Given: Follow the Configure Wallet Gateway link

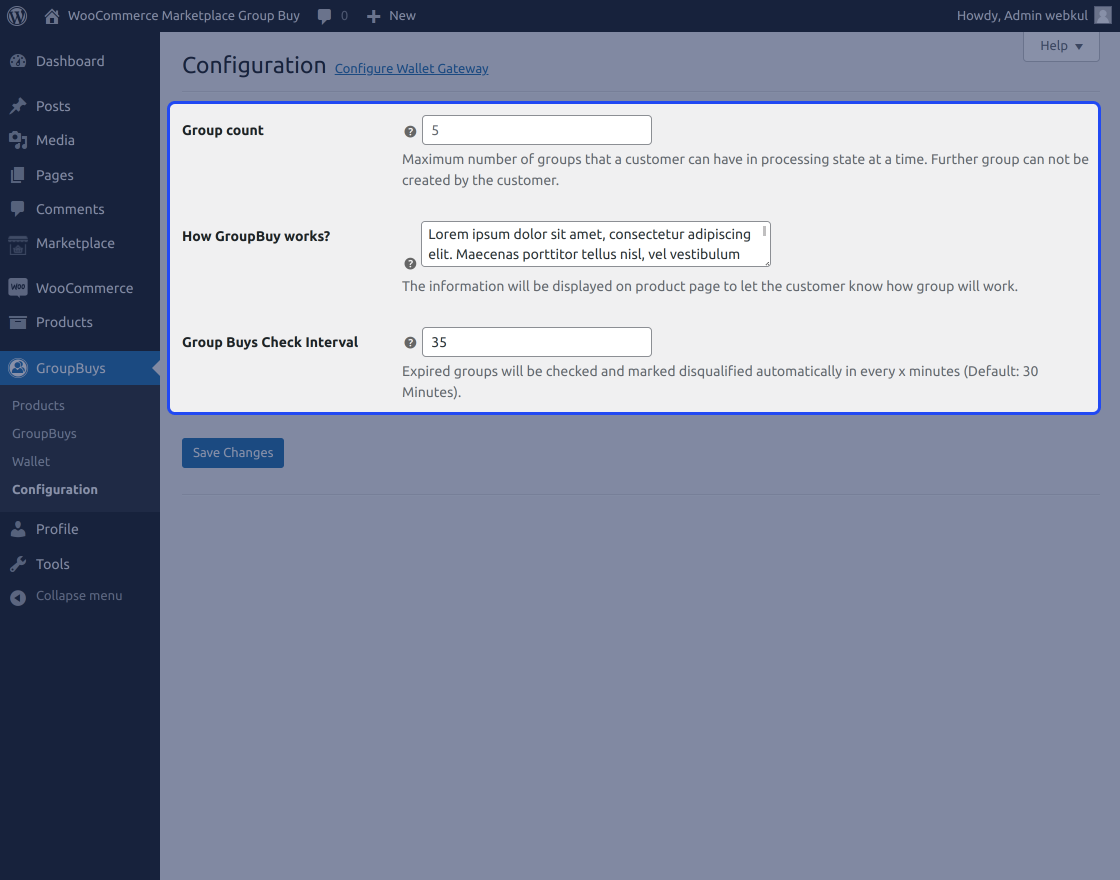Looking at the screenshot, I should (x=411, y=69).
